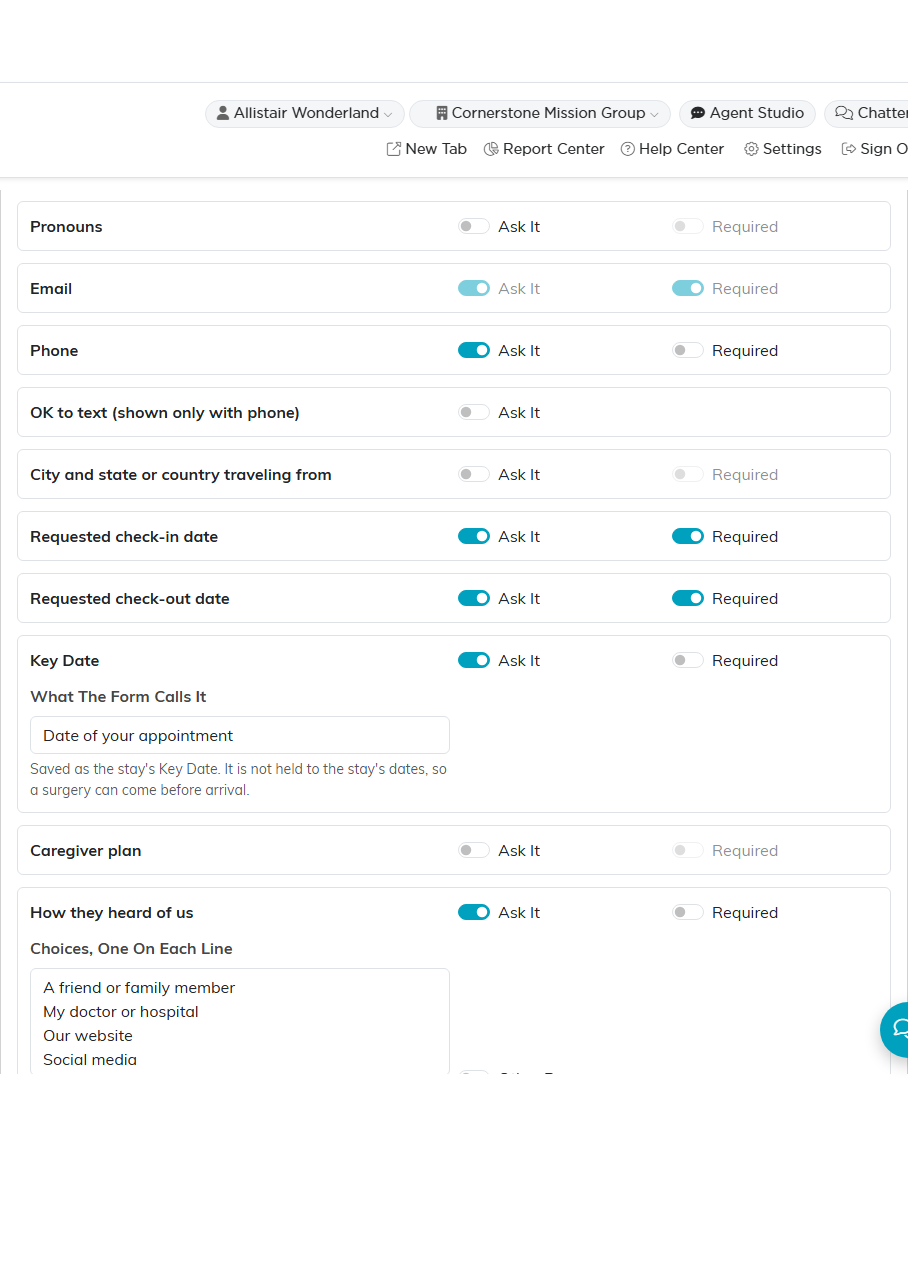Screen dimensions: 908x1264
Task: Expand the Allistair Wonderland user dropdown arrow
Action: 388,114
